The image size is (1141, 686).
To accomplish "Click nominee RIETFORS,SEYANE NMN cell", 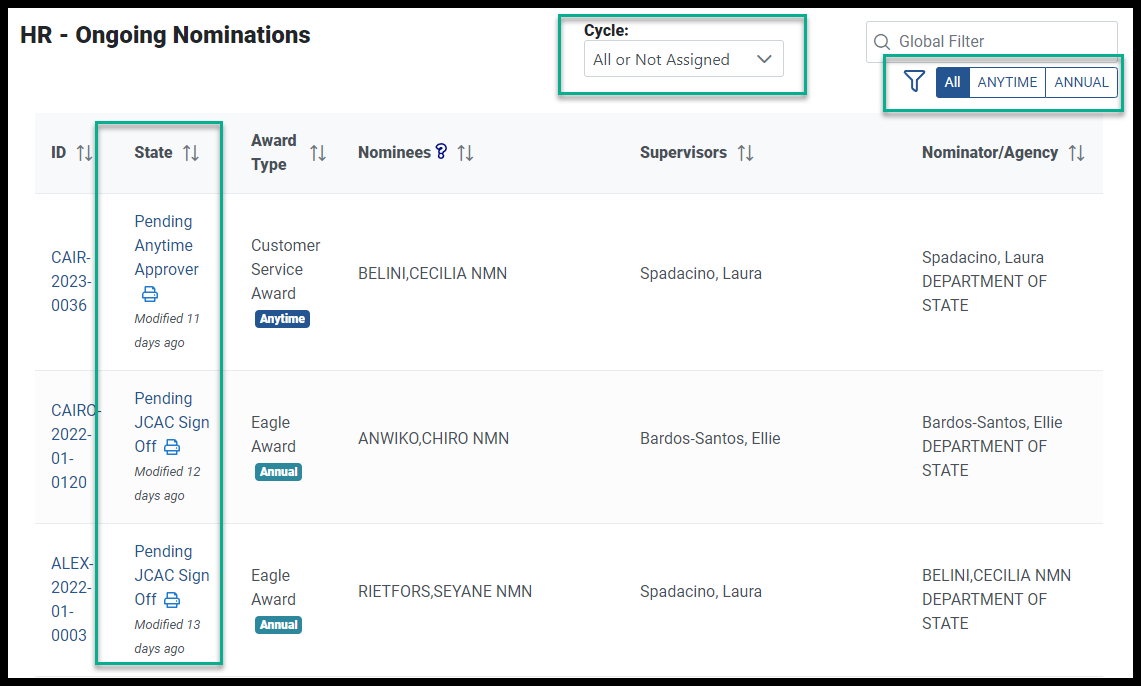I will [x=445, y=591].
